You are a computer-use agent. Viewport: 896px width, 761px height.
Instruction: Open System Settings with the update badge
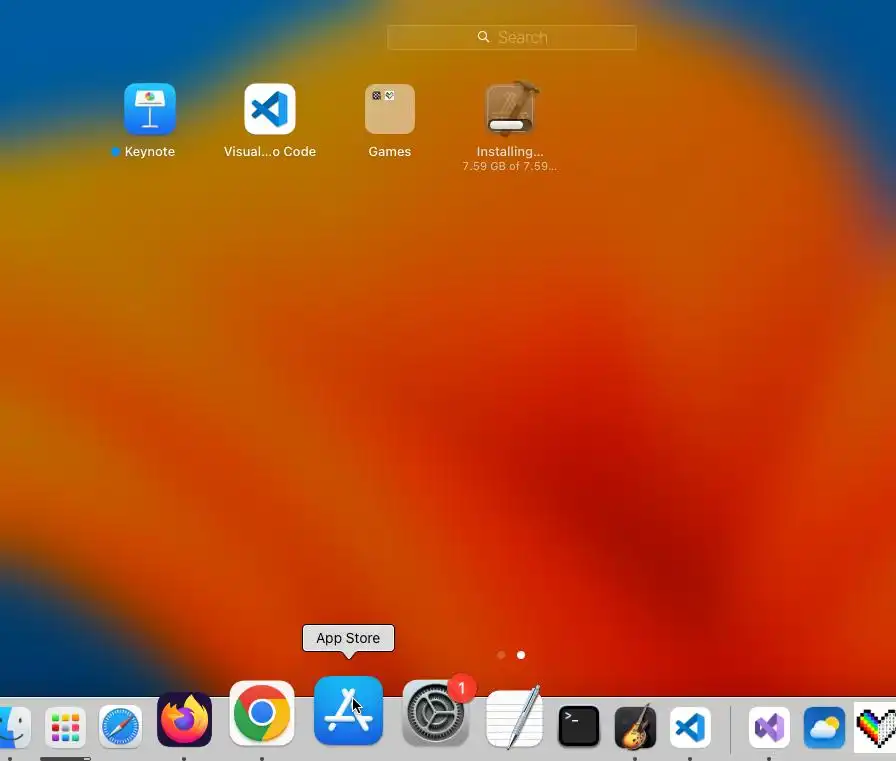(x=435, y=713)
